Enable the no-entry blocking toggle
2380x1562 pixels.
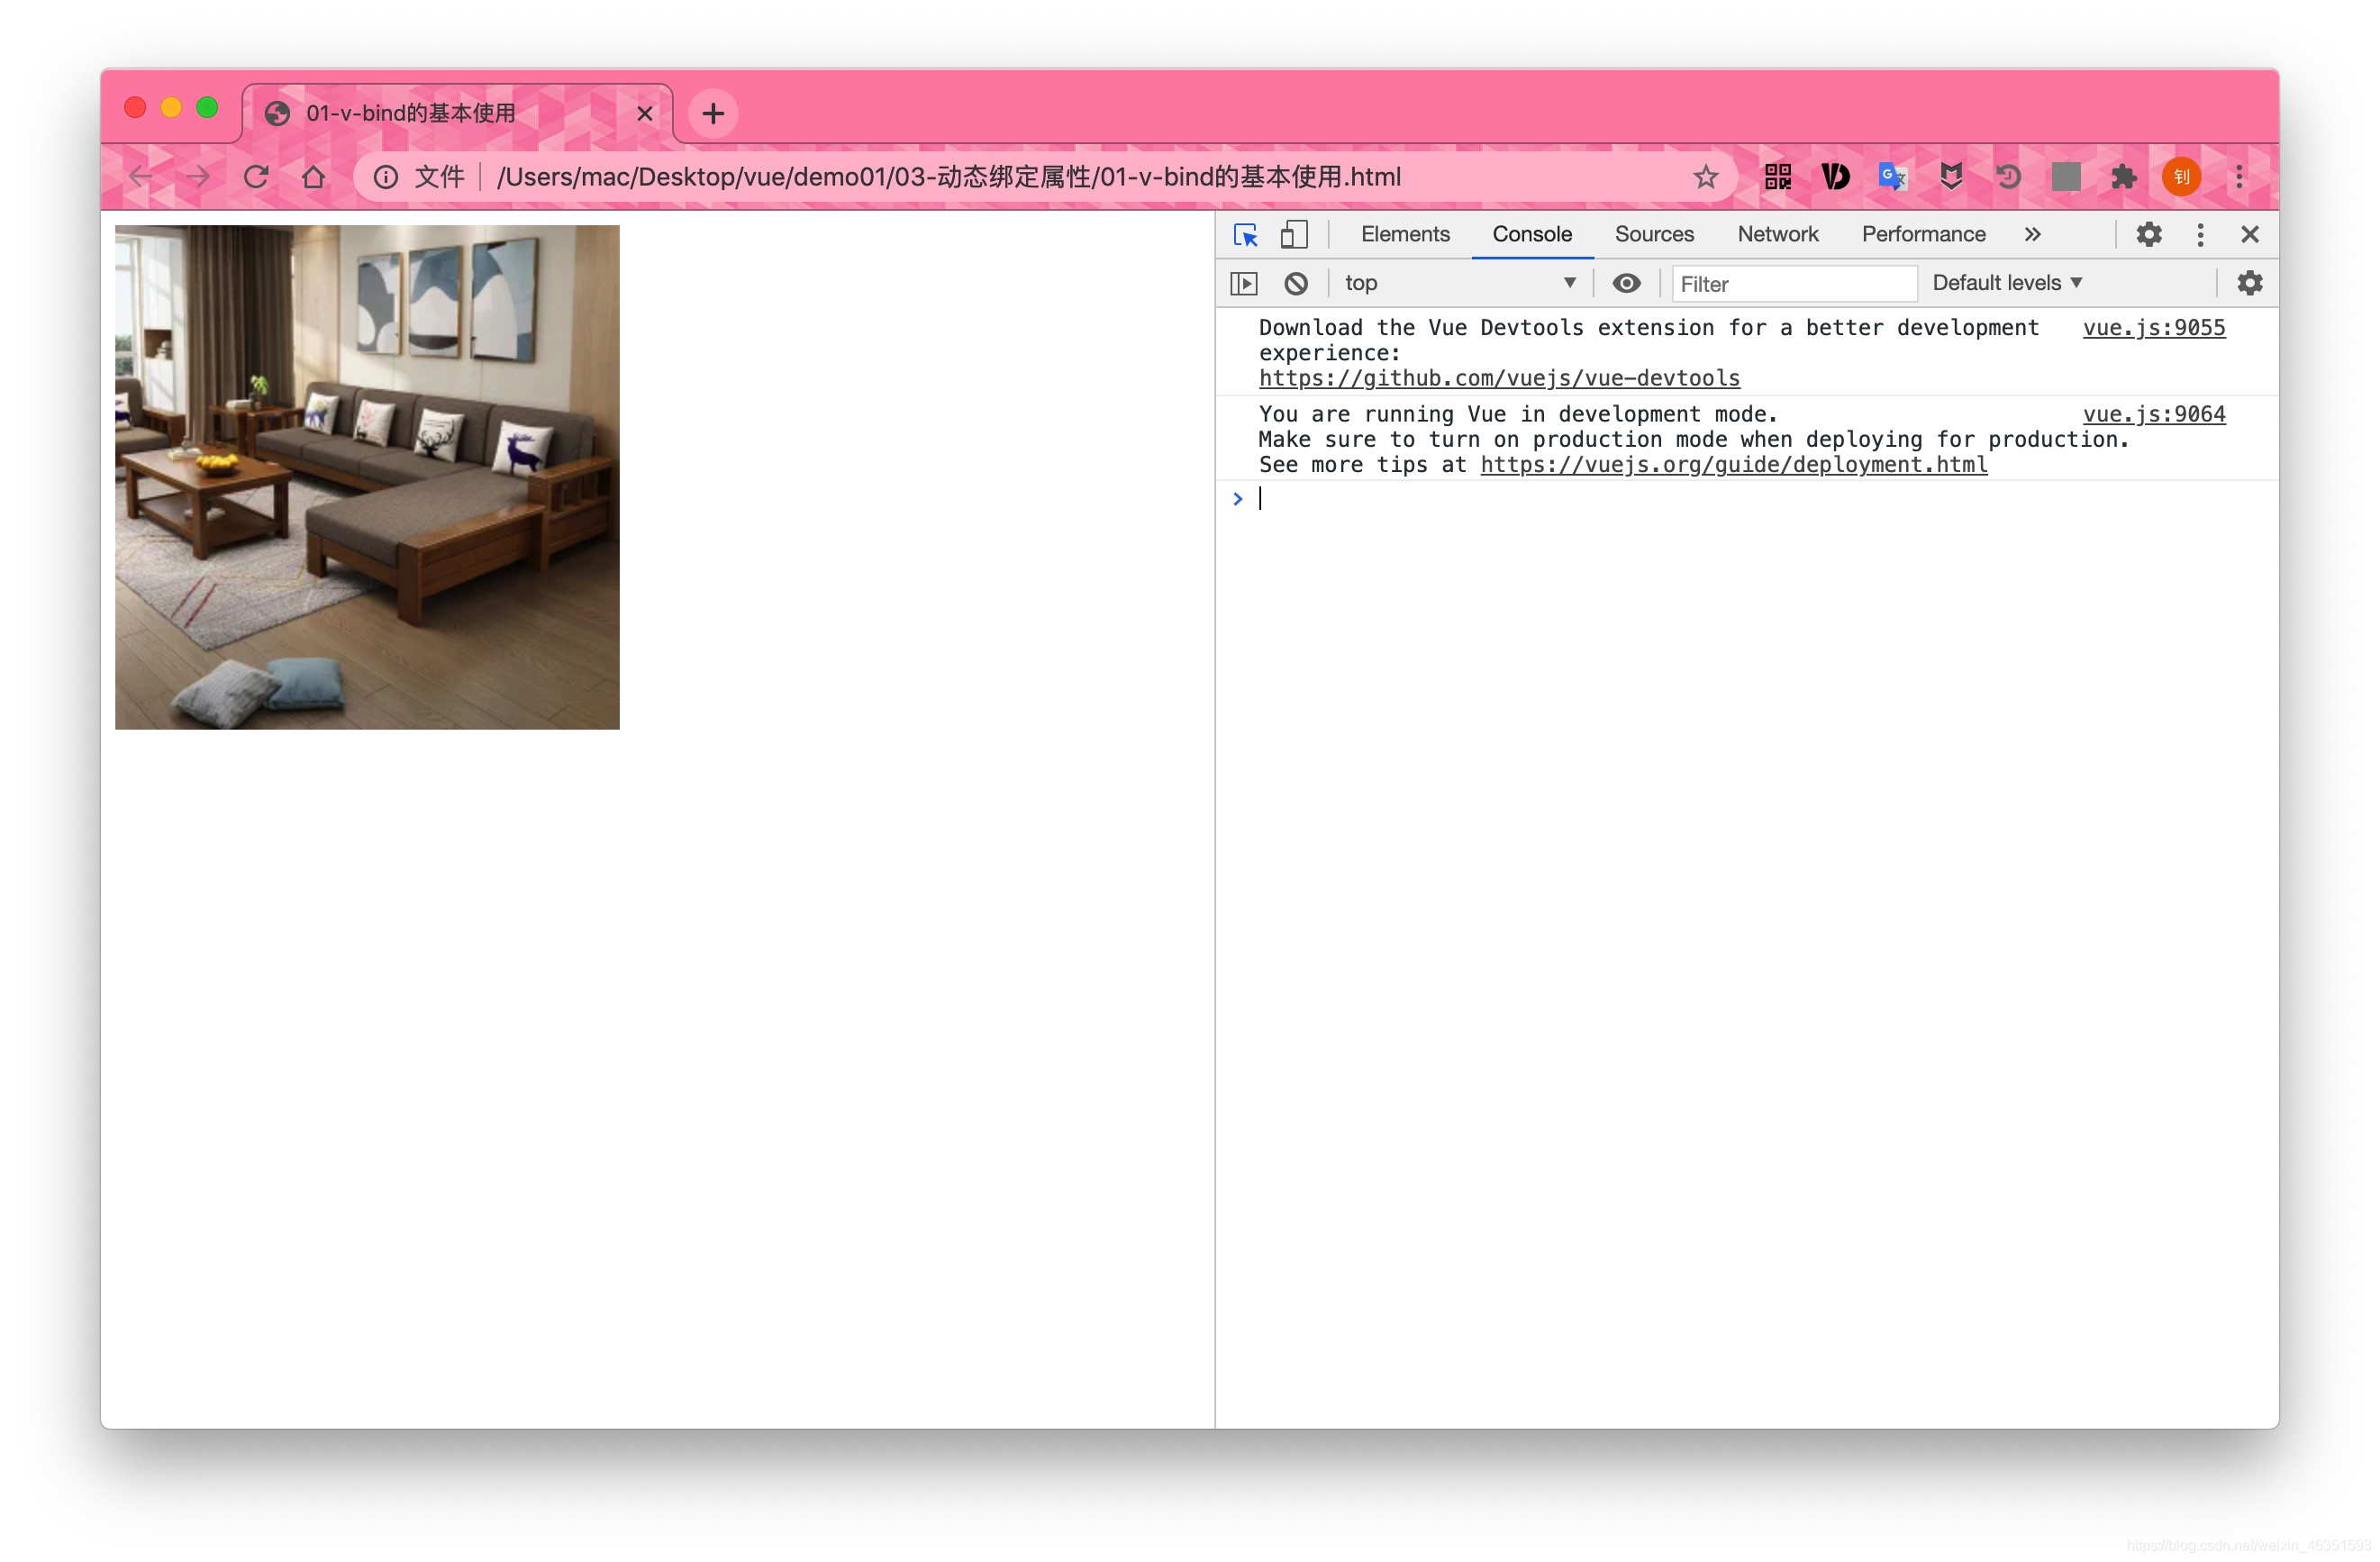point(1294,283)
